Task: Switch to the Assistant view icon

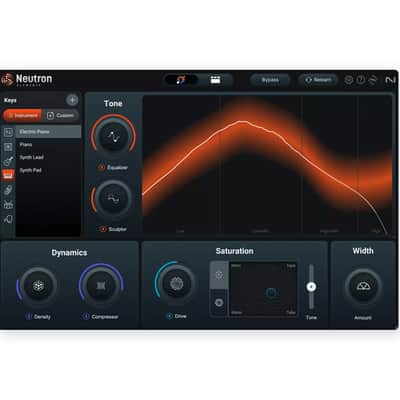Action: coord(181,80)
